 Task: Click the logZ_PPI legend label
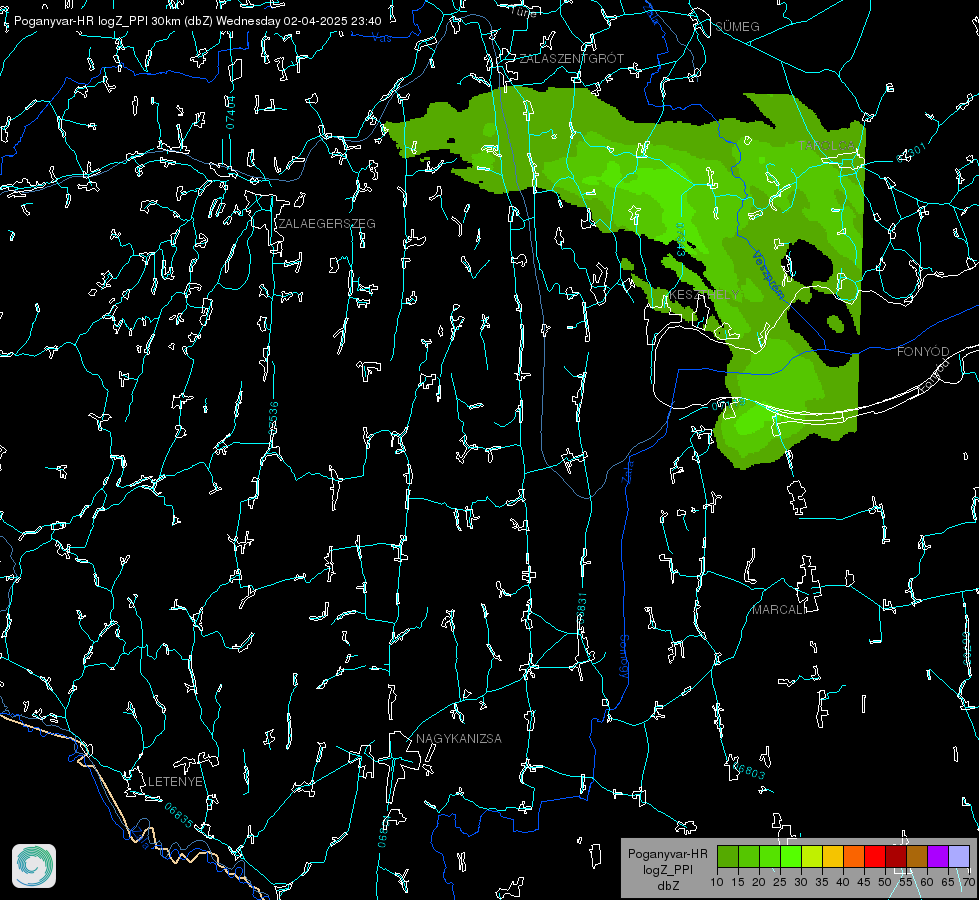(667, 869)
